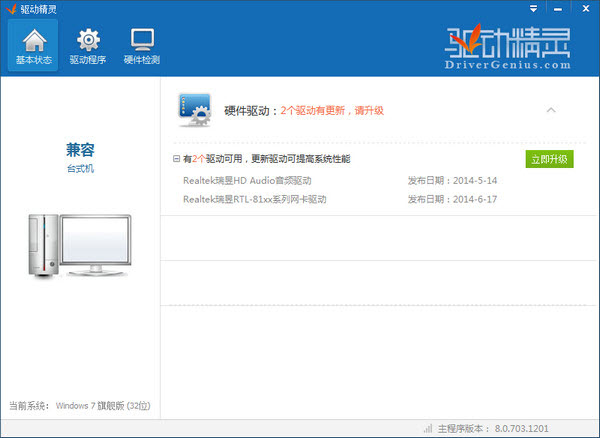This screenshot has height=438, width=600.
Task: Click the 台式机 link
Action: [80, 169]
